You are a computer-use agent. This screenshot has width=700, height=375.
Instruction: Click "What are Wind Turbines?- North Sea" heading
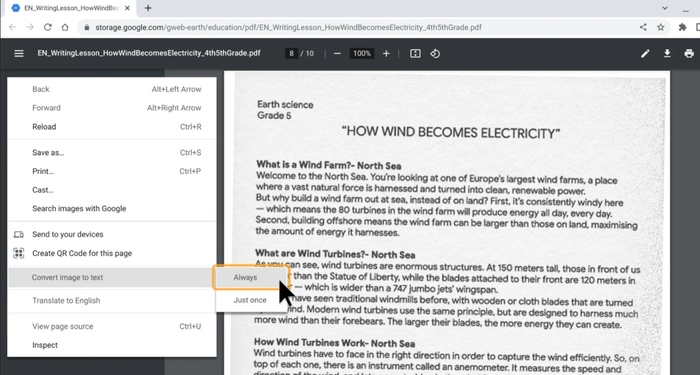pyautogui.click(x=335, y=254)
